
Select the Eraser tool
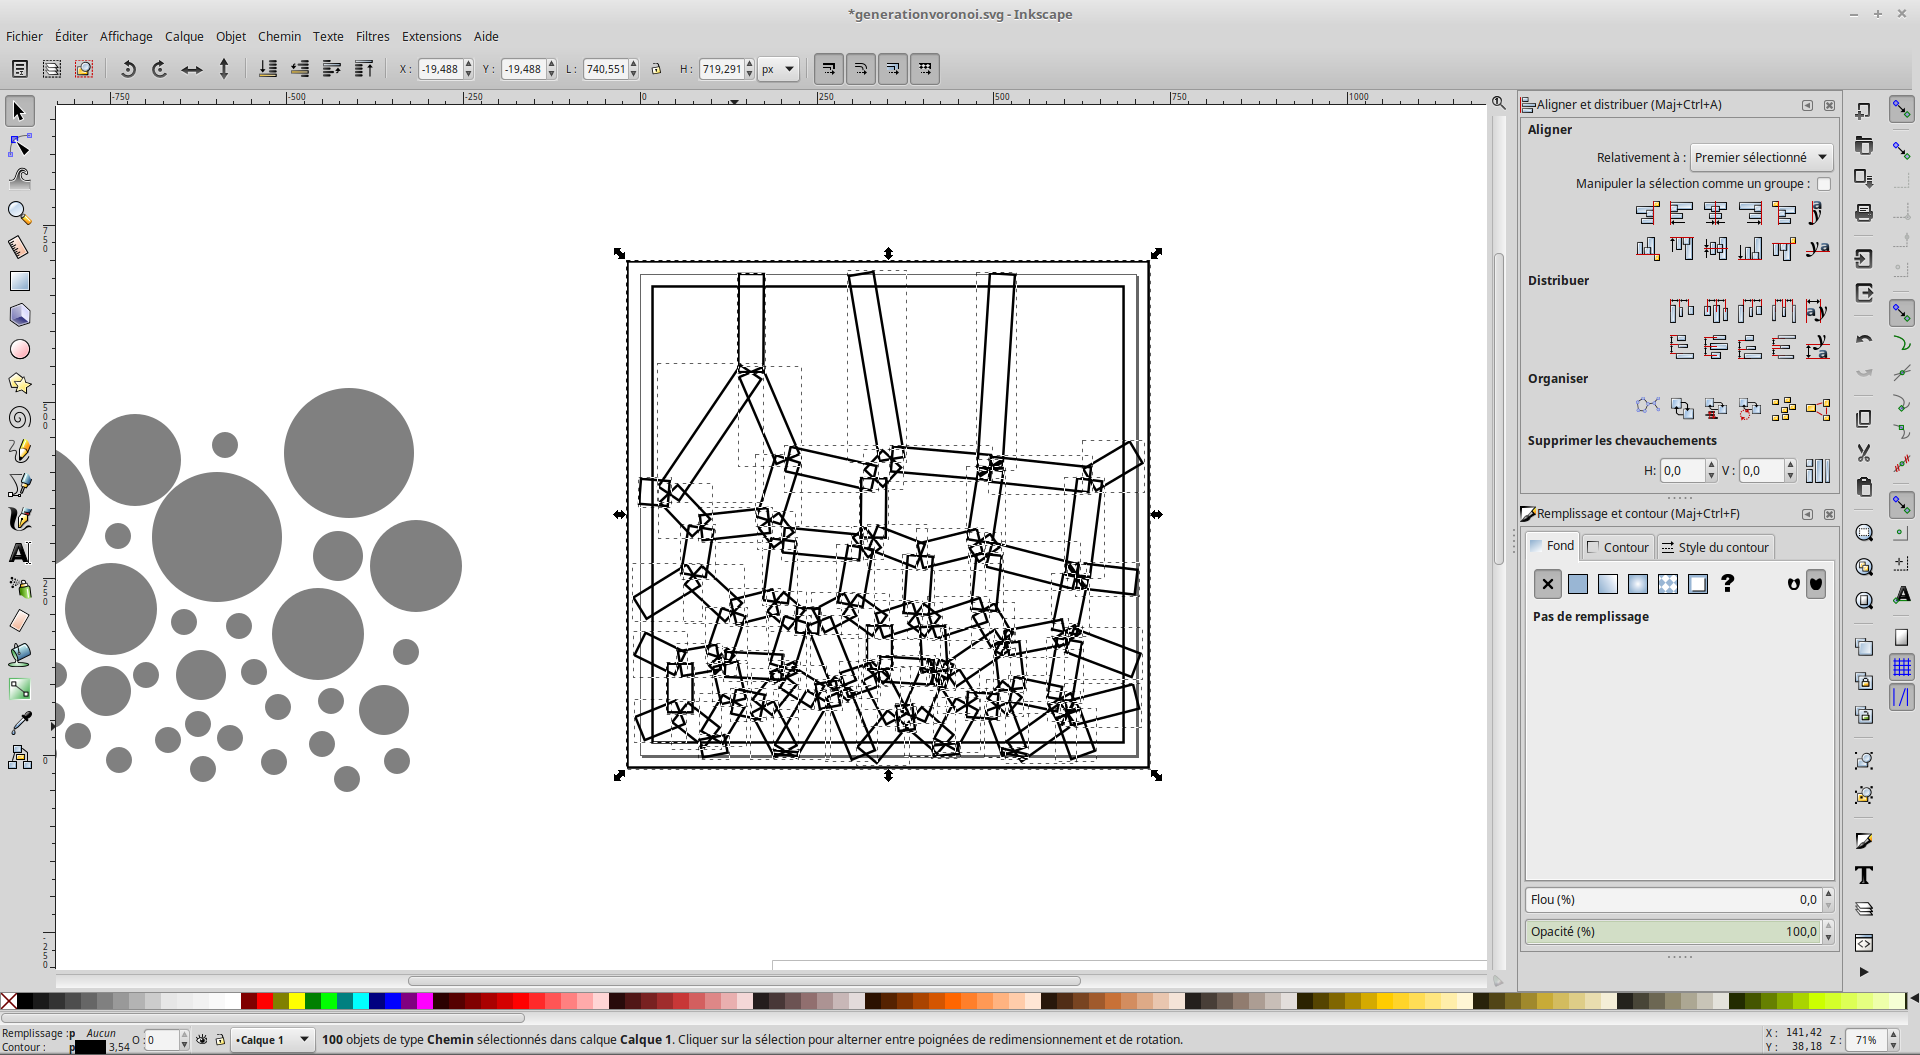pos(19,621)
